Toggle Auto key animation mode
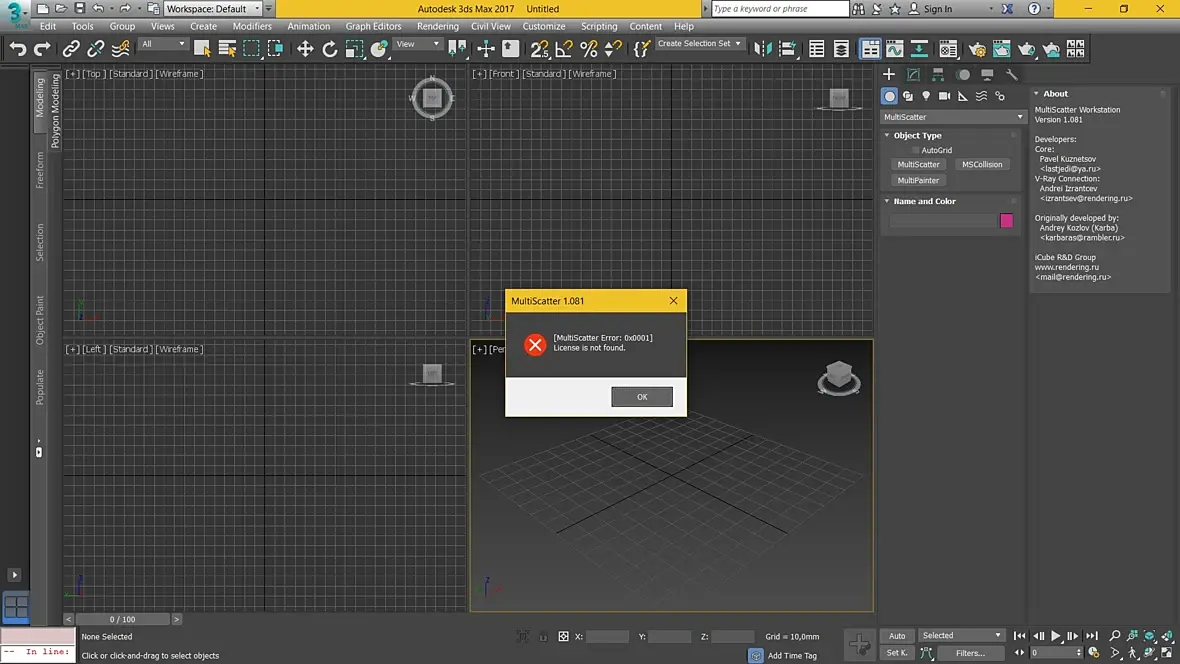 coord(897,636)
